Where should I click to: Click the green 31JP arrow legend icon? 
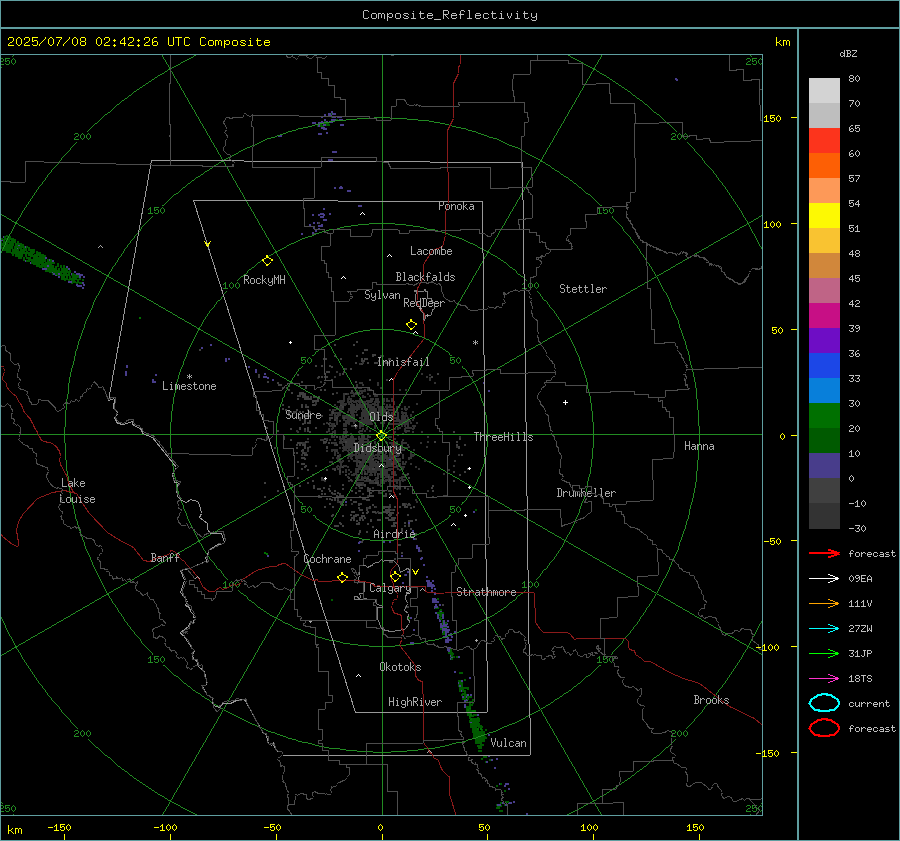pos(824,653)
